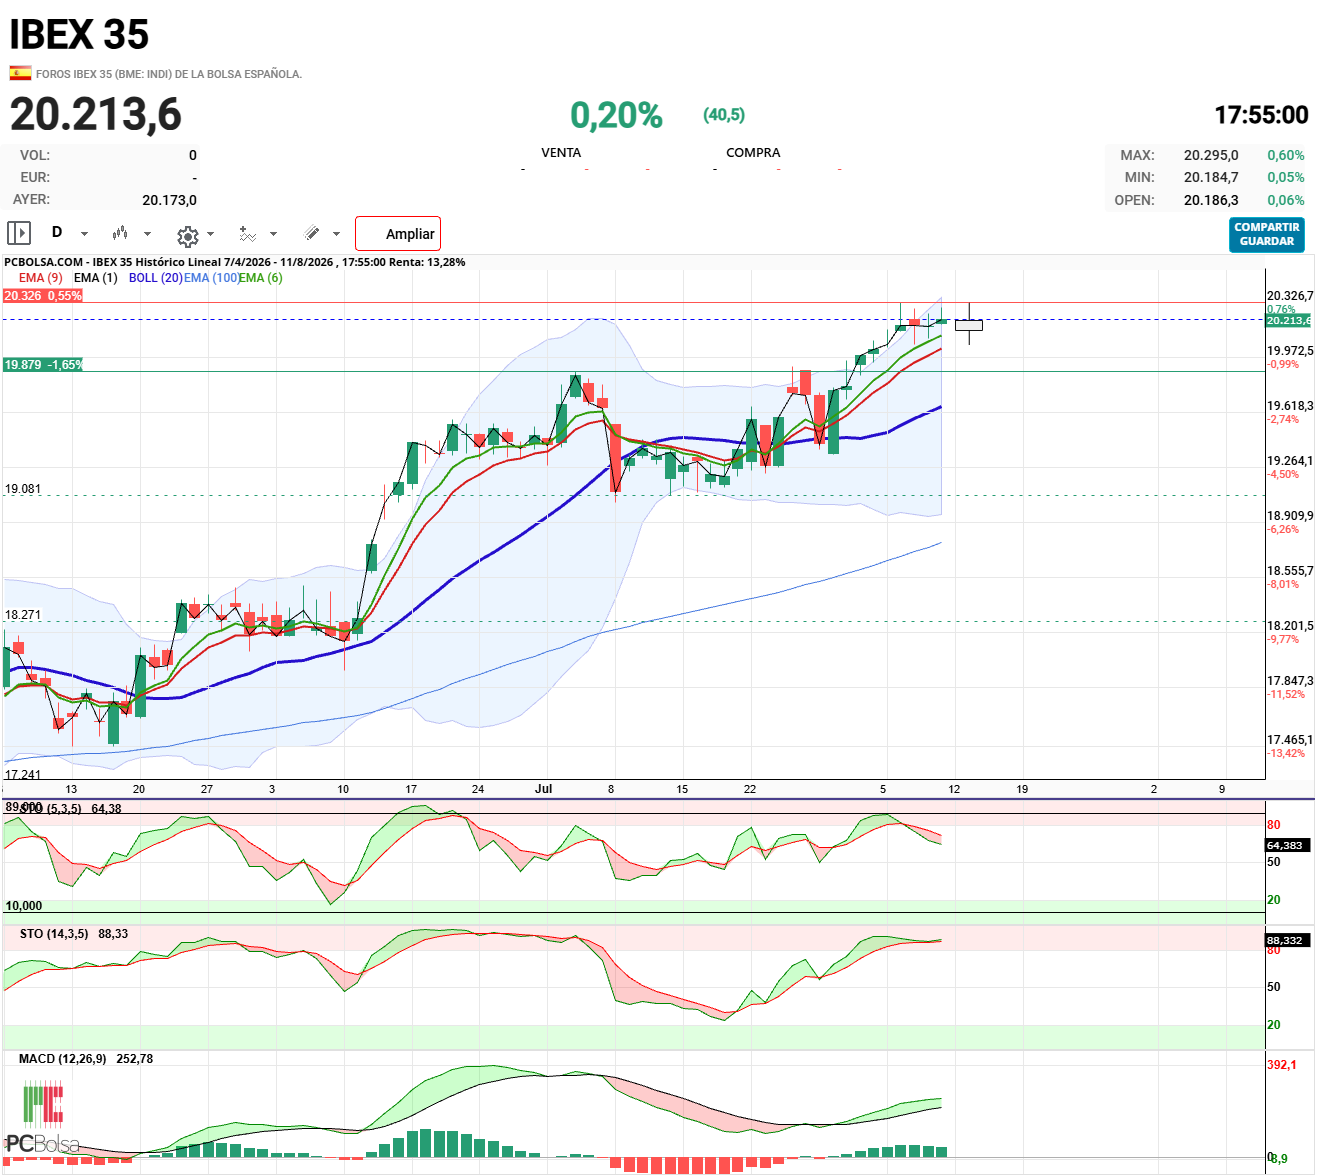Click the add indicators icon
Screen dimensions: 1317x1175
click(x=247, y=234)
